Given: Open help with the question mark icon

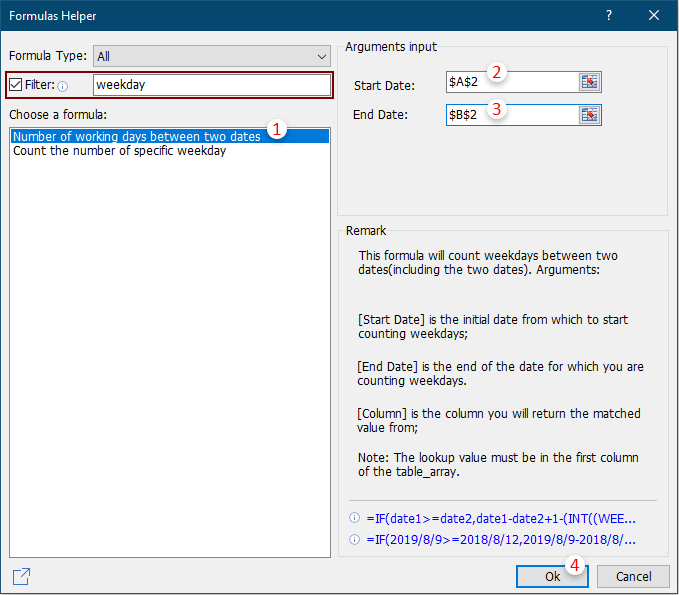Looking at the screenshot, I should (x=609, y=16).
